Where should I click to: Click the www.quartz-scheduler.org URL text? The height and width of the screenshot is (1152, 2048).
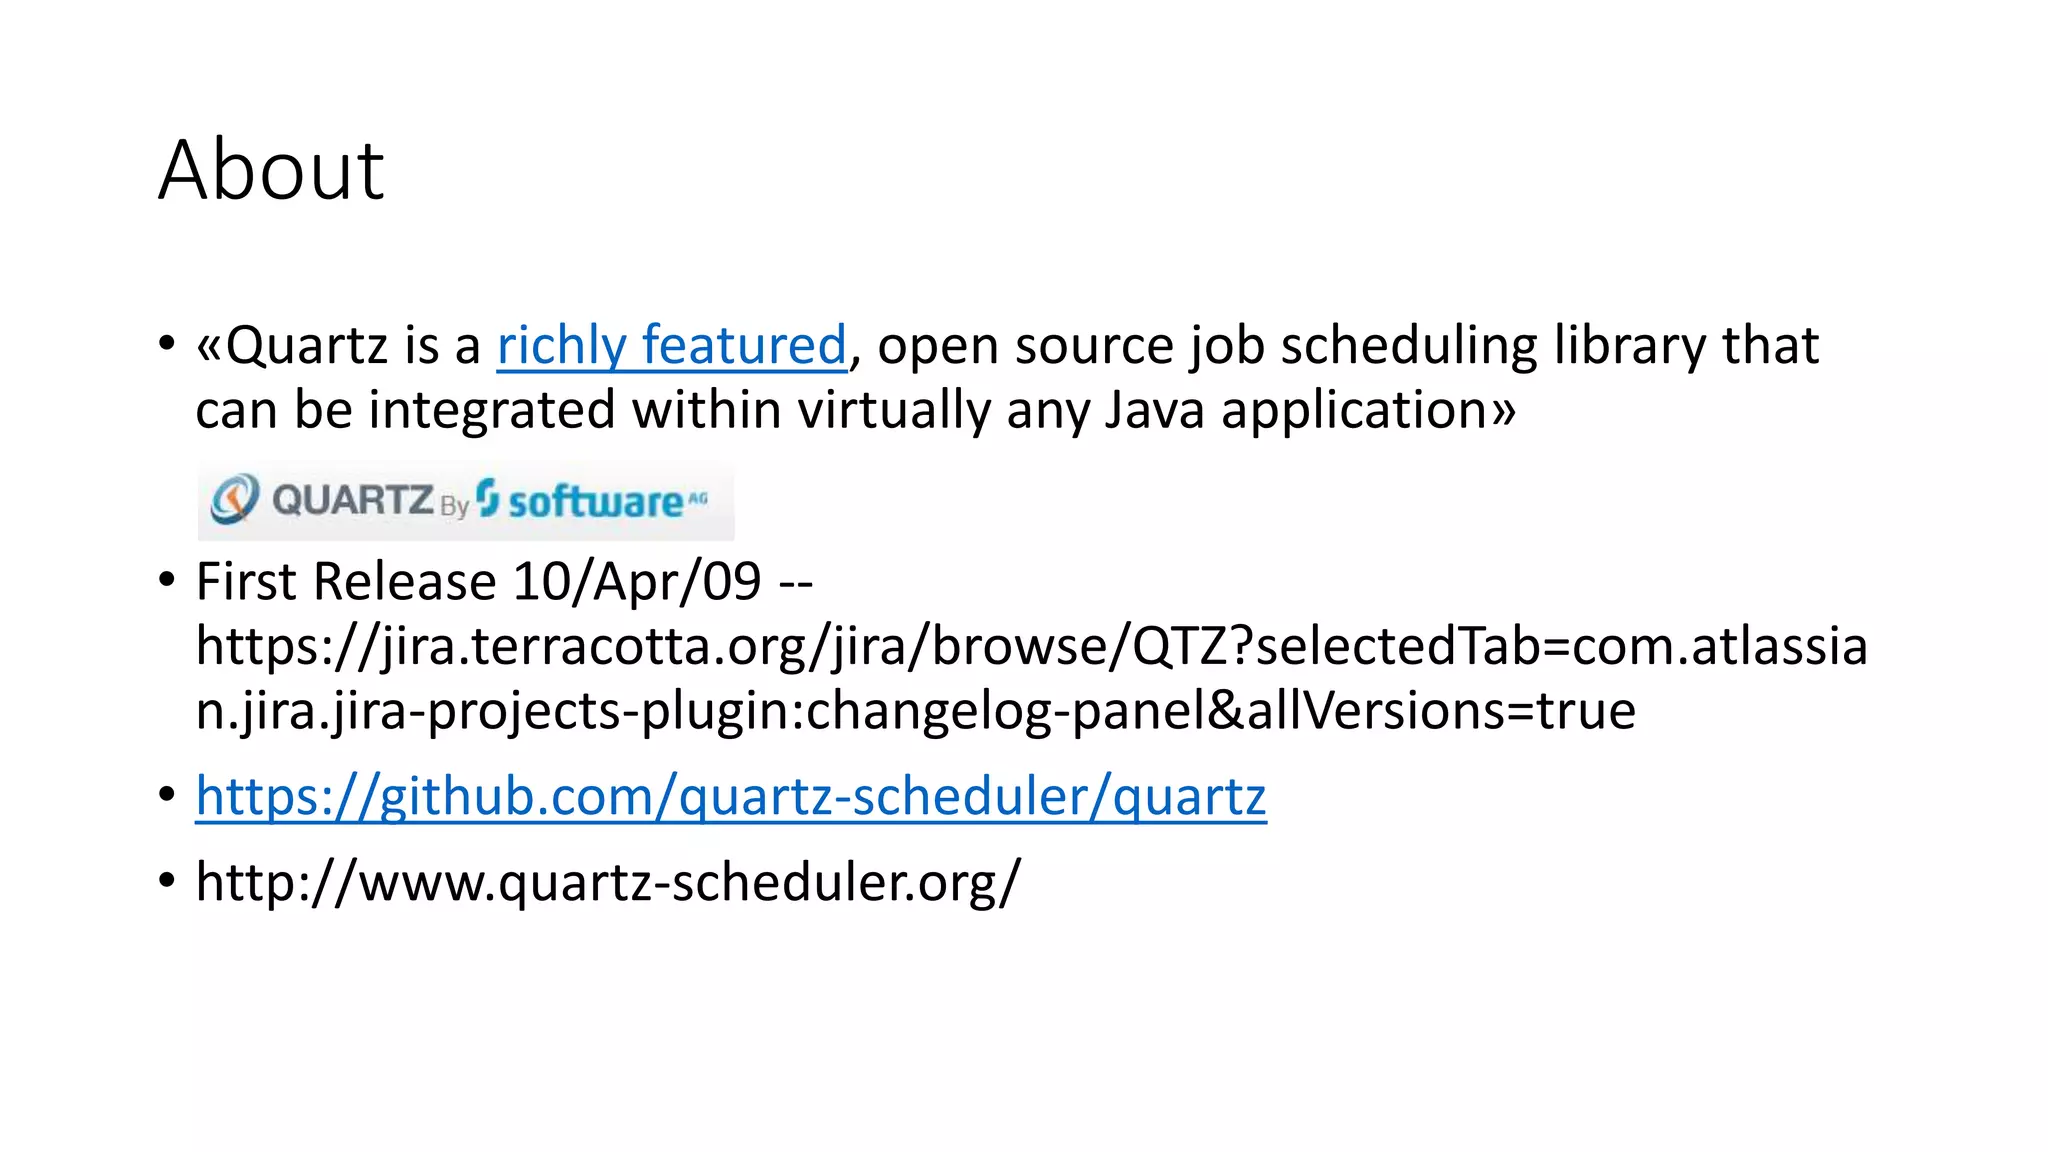608,882
